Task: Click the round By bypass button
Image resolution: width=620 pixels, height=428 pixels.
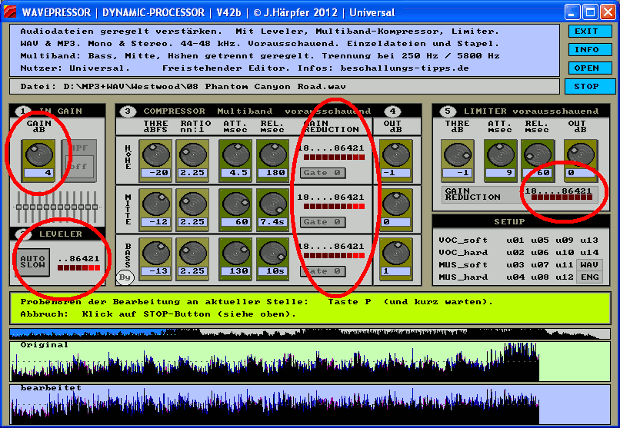Action: [125, 277]
